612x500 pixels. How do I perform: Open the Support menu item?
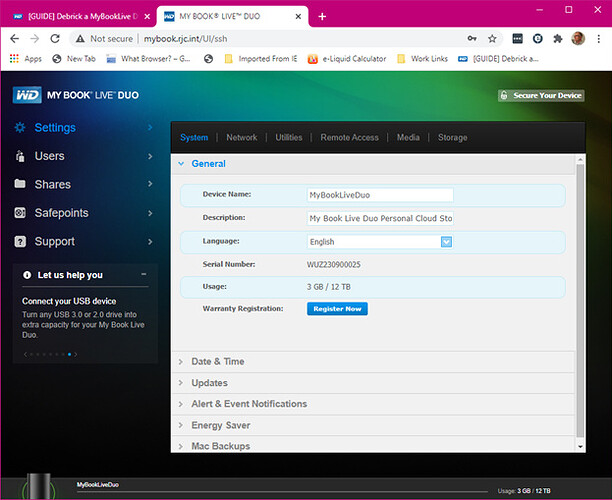(x=55, y=242)
